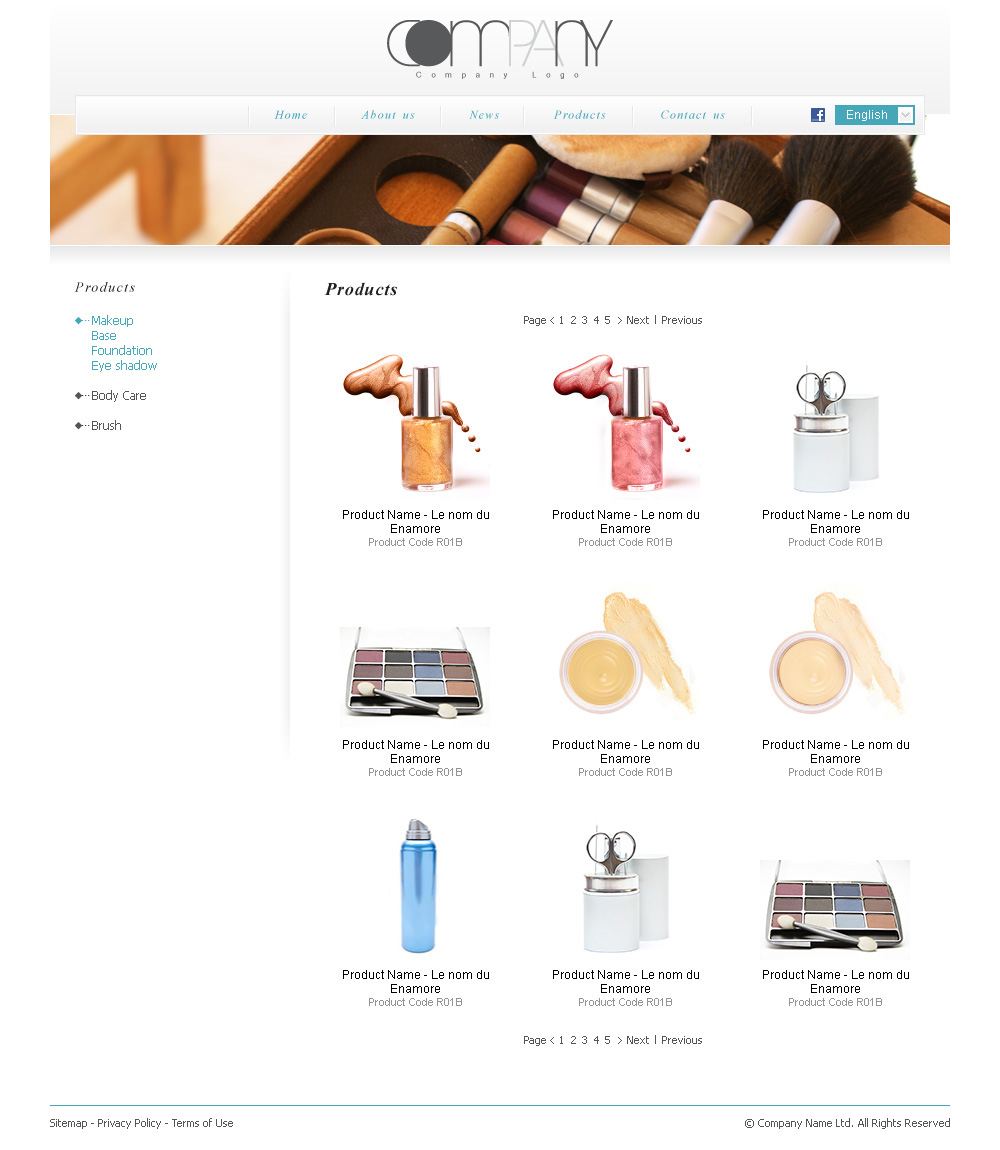This screenshot has height=1150, width=1000.
Task: Click top pagination right arrow
Action: coord(619,321)
